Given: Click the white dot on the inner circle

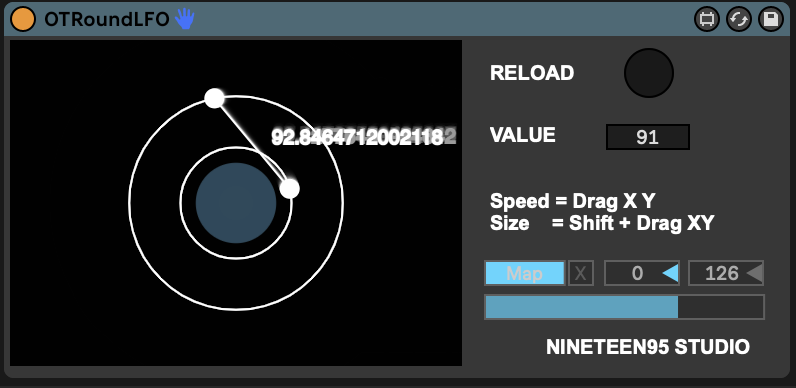Looking at the screenshot, I should pos(289,188).
